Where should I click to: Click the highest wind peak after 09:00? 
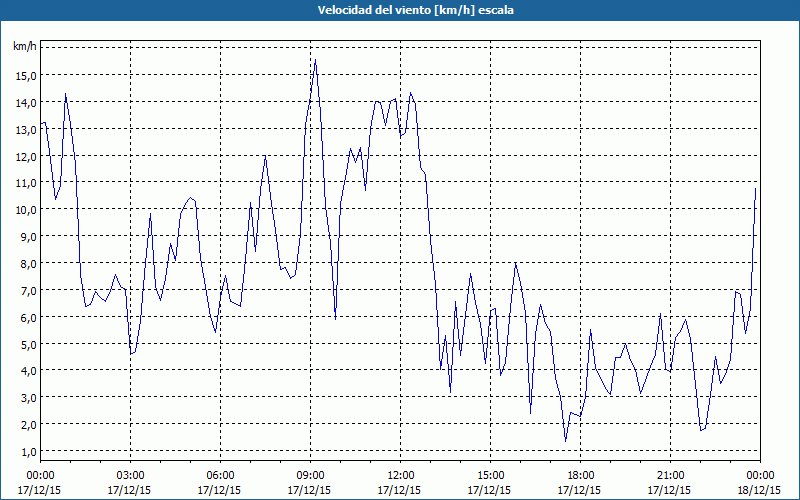[315, 60]
